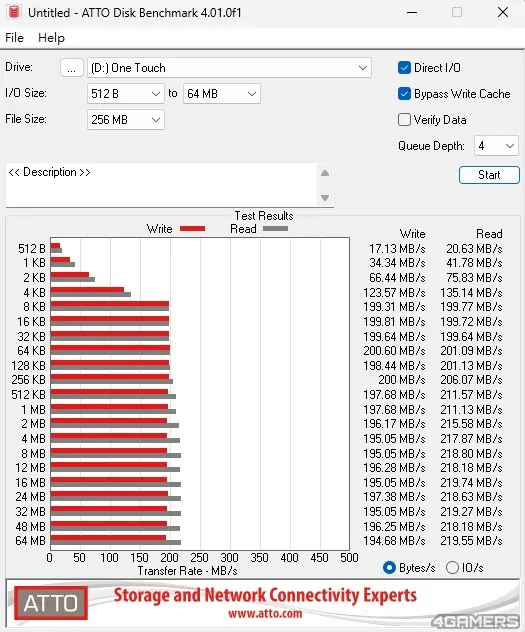Click the description scroll down arrow
The width and height of the screenshot is (525, 632).
pos(325,198)
